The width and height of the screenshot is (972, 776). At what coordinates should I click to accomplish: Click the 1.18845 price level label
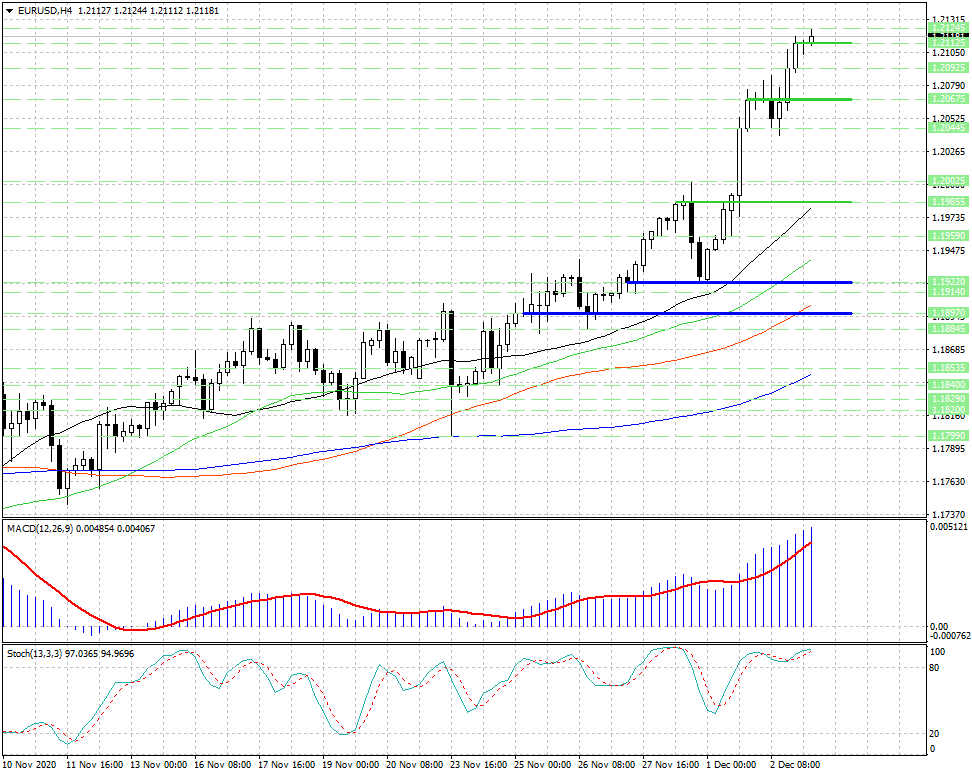[948, 328]
